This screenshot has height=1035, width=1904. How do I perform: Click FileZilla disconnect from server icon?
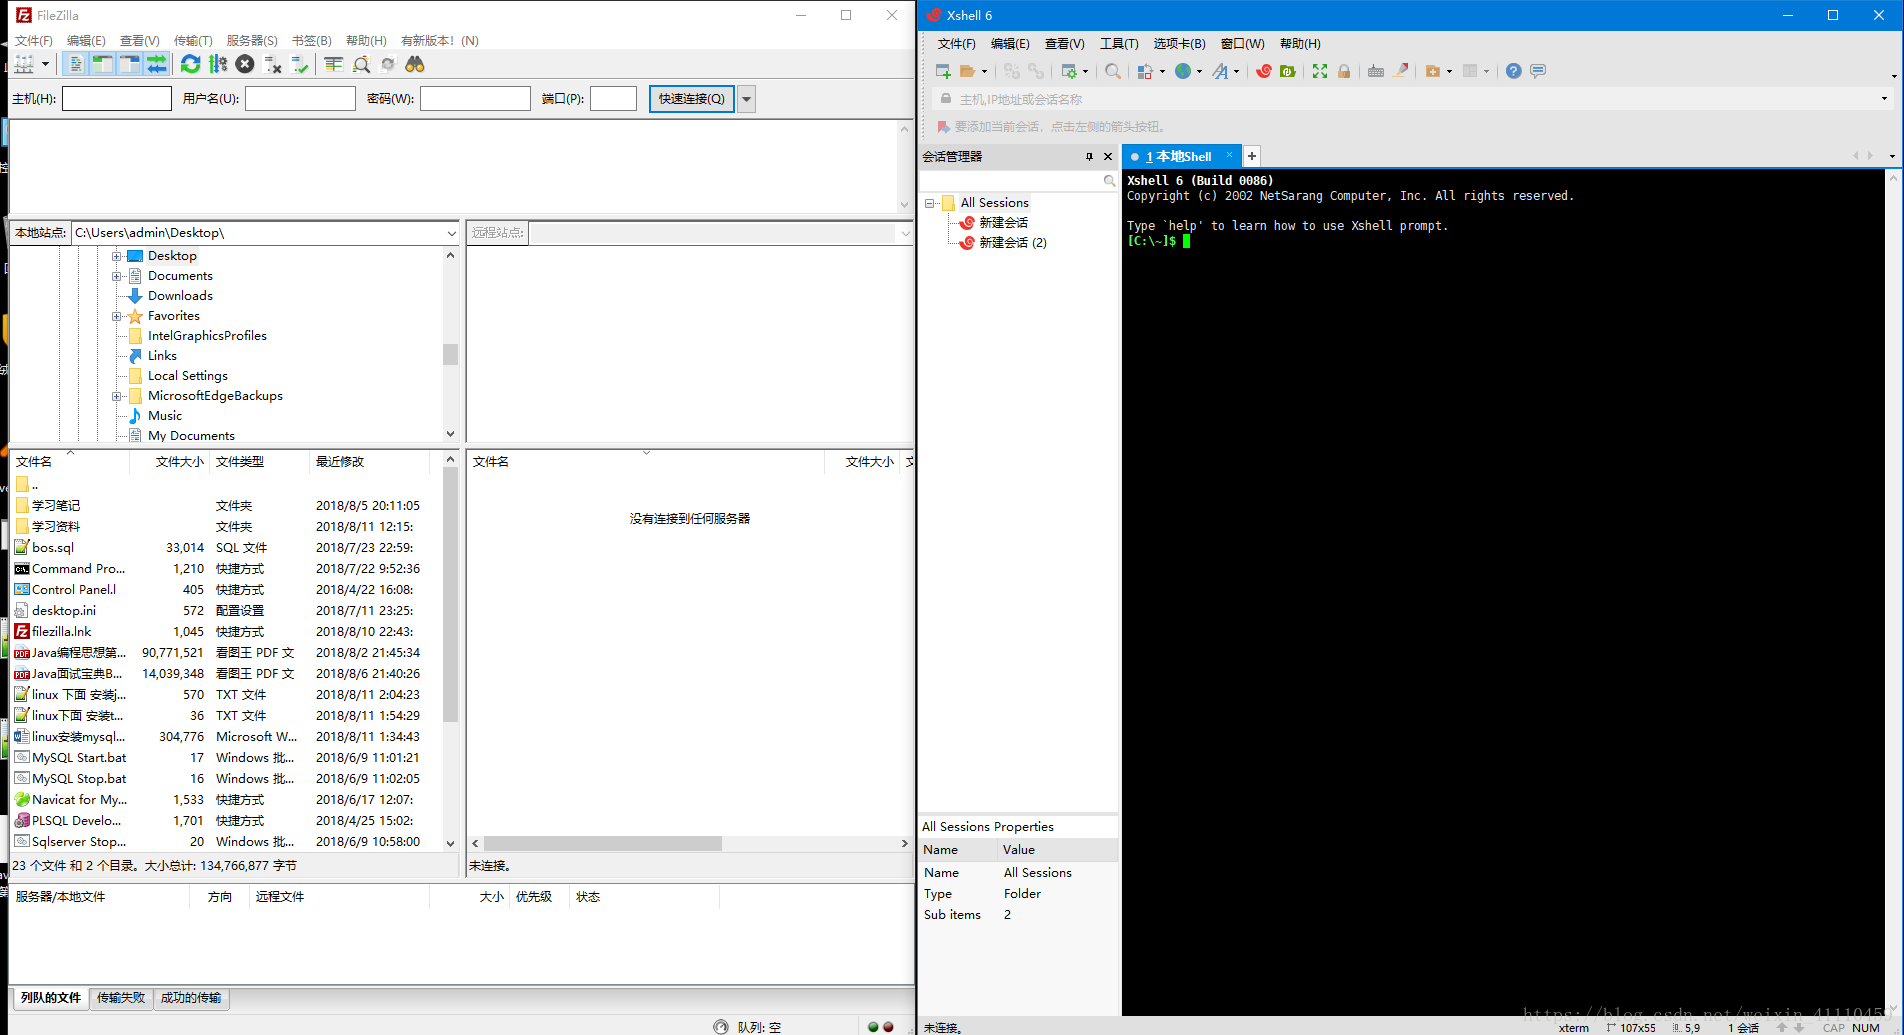pyautogui.click(x=272, y=64)
